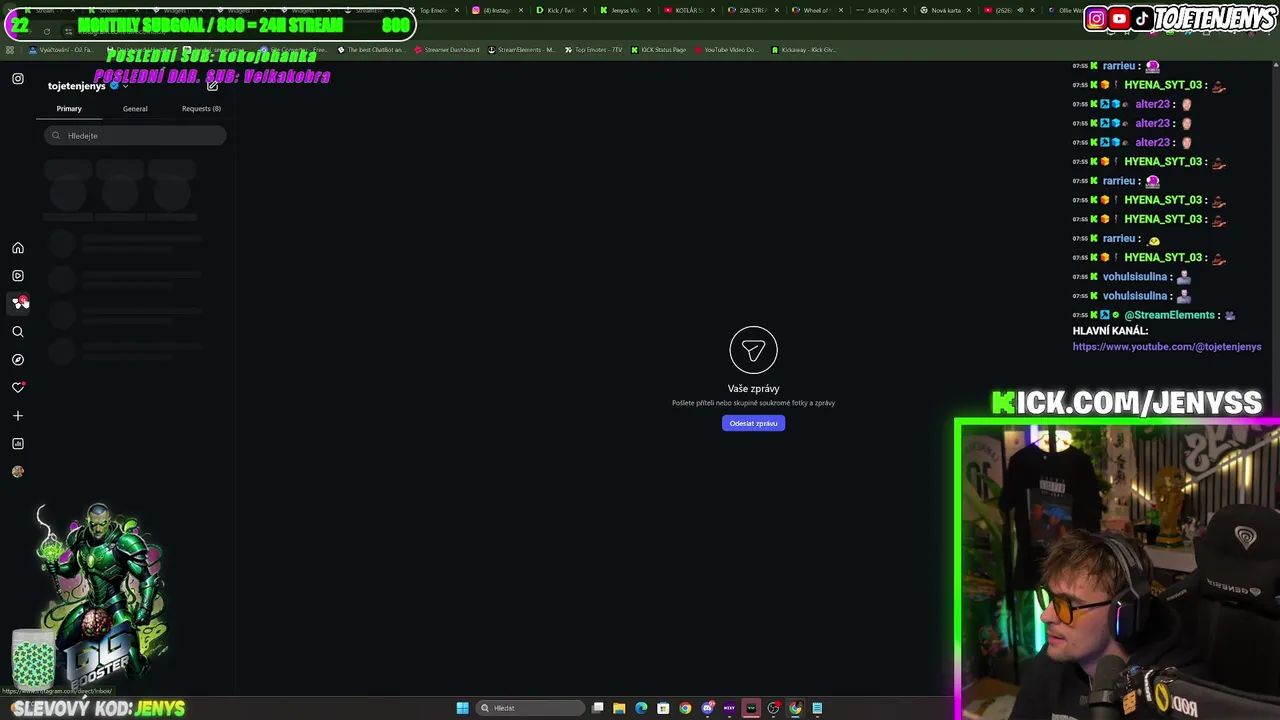Open Explore compass icon in sidebar

[x=17, y=359]
